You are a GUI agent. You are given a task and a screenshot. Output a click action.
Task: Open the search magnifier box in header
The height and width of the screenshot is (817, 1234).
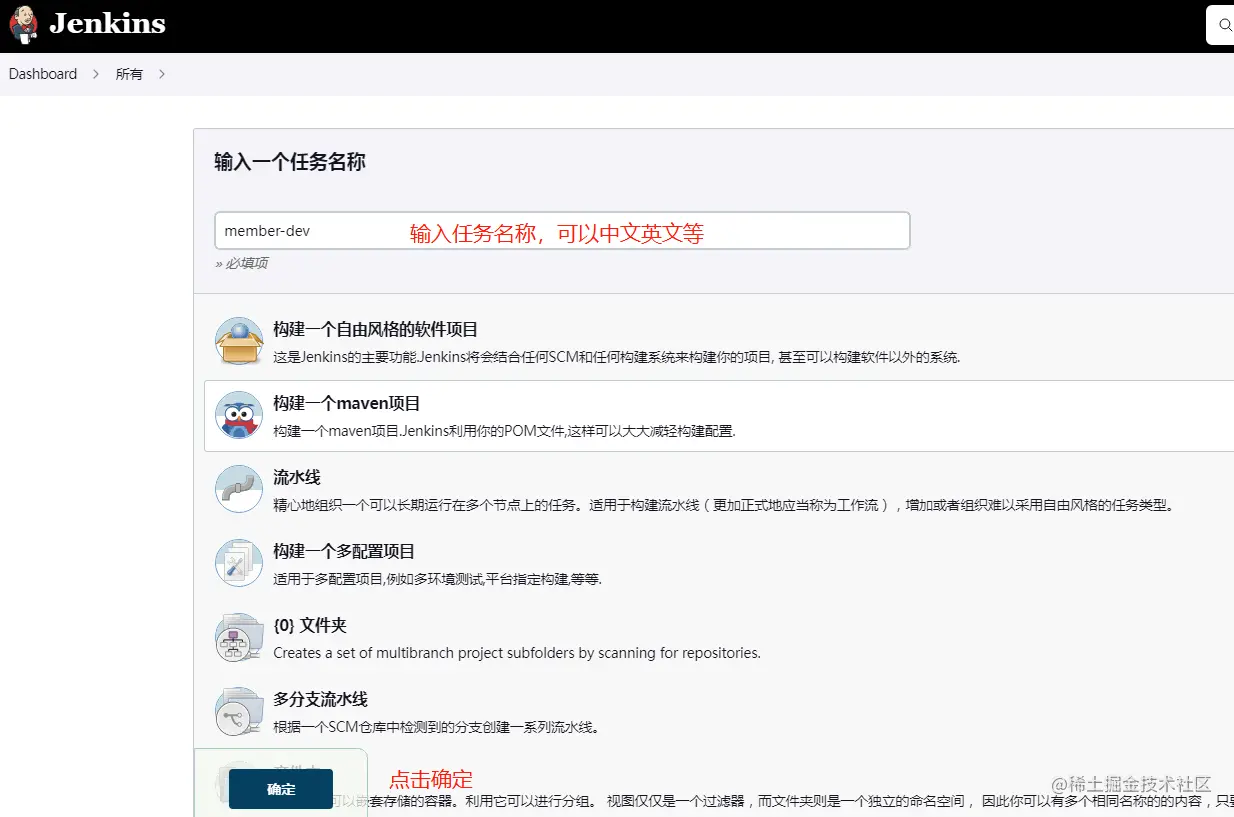click(x=1220, y=25)
